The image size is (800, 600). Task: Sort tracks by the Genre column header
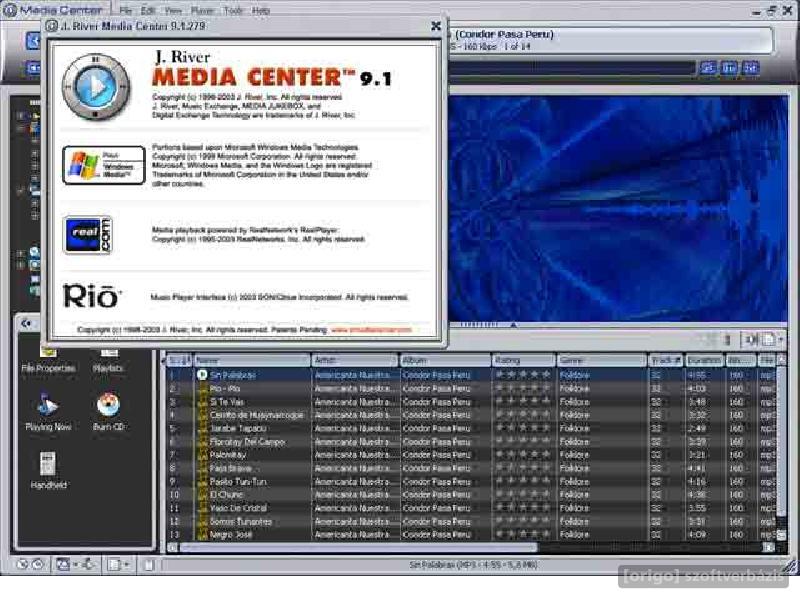pos(602,360)
